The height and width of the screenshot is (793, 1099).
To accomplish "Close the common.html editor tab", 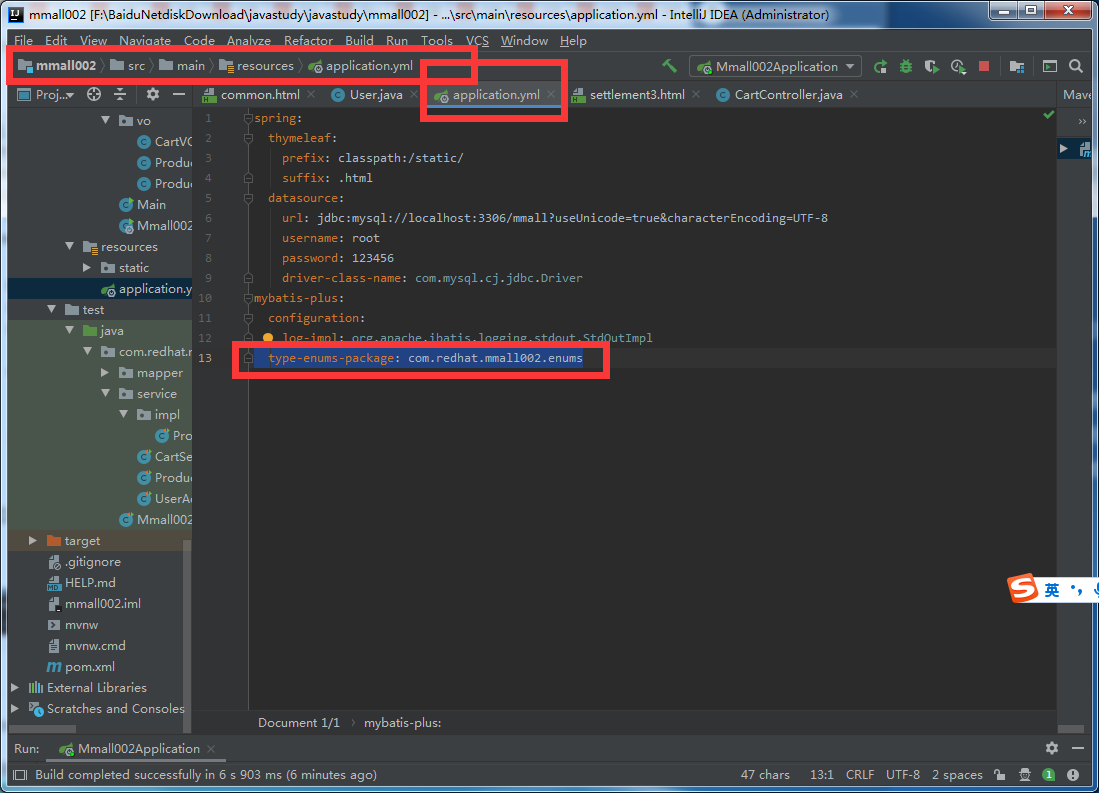I will coord(311,95).
